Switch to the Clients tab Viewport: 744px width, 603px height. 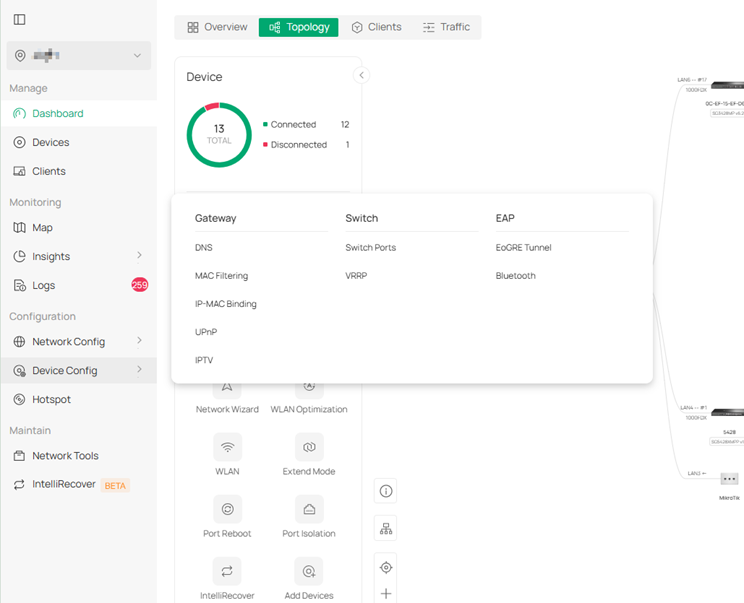point(377,27)
